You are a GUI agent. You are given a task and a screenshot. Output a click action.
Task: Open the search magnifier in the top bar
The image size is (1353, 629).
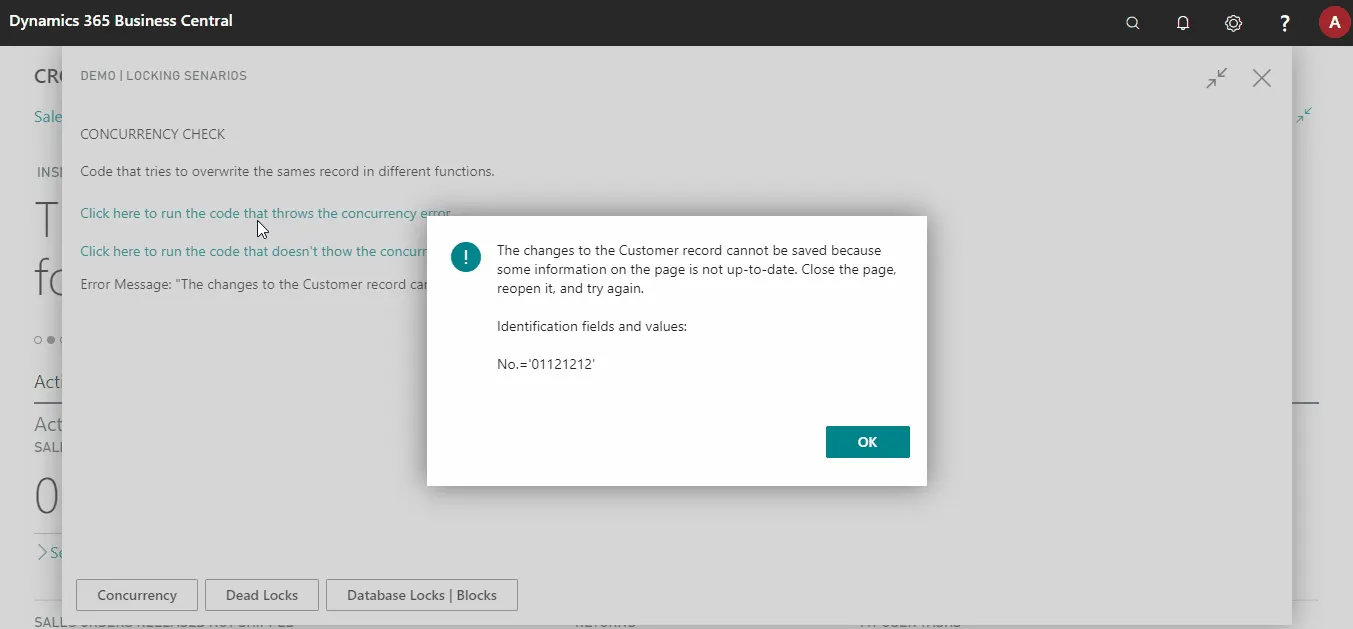pyautogui.click(x=1132, y=23)
